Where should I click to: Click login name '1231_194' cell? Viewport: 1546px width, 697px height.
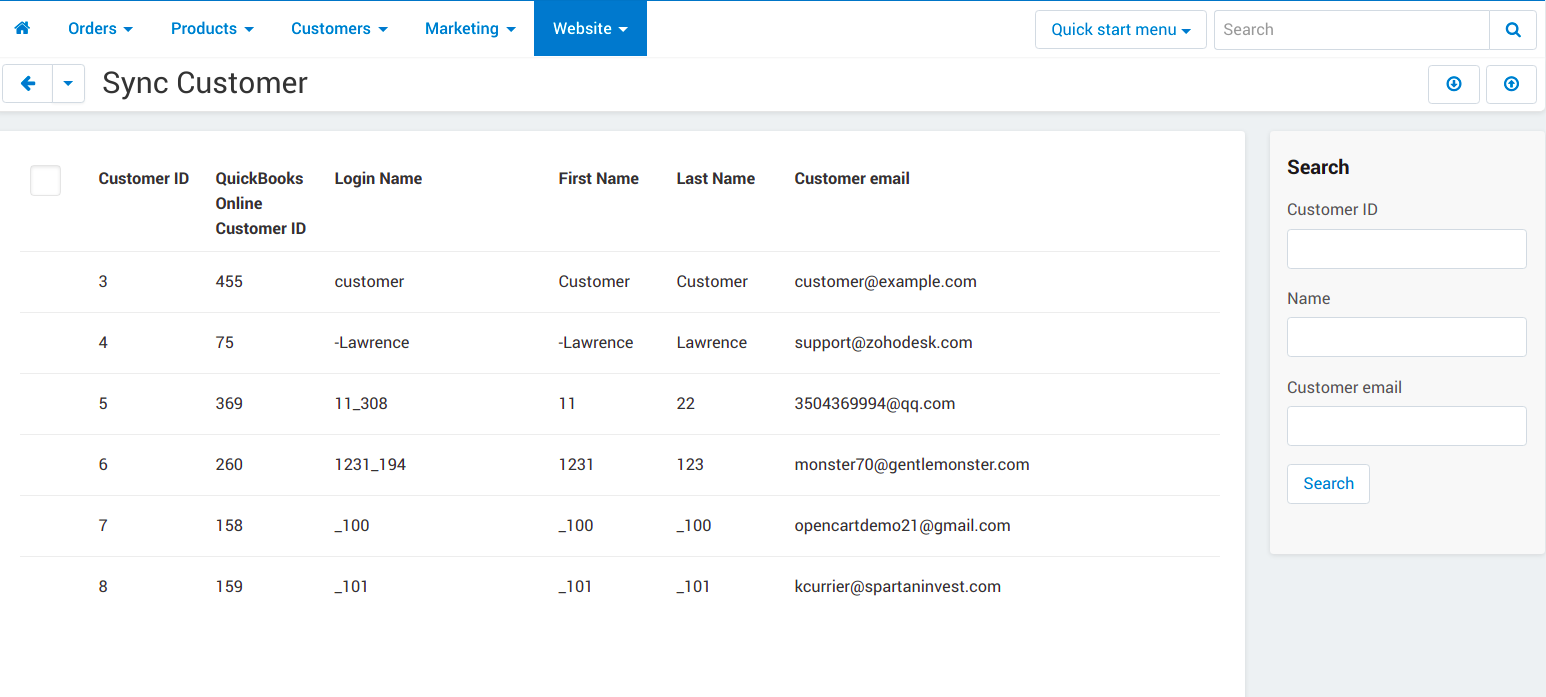370,465
